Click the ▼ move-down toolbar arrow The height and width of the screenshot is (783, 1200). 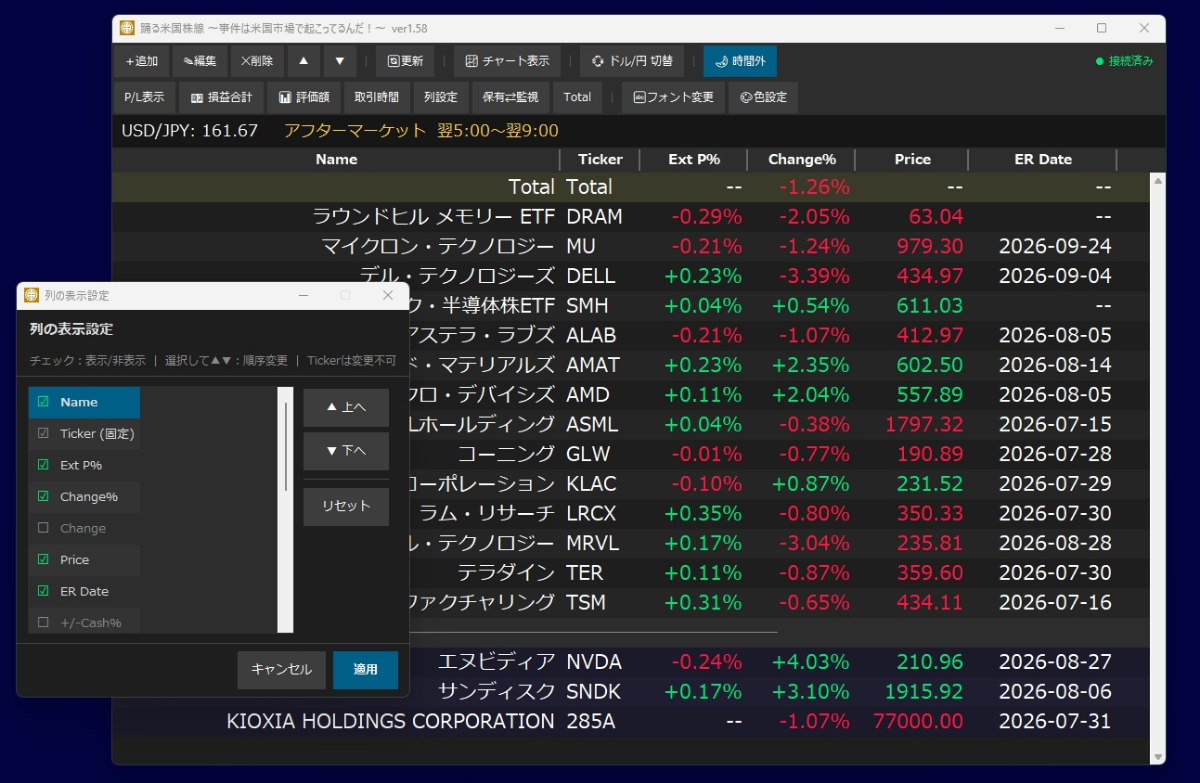coord(339,61)
